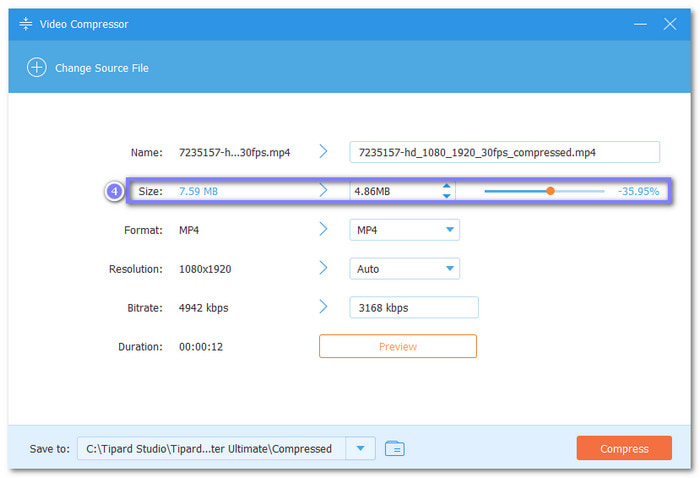Click the Video Compressor app icon in title bar
Image resolution: width=700 pixels, height=478 pixels.
click(26, 23)
